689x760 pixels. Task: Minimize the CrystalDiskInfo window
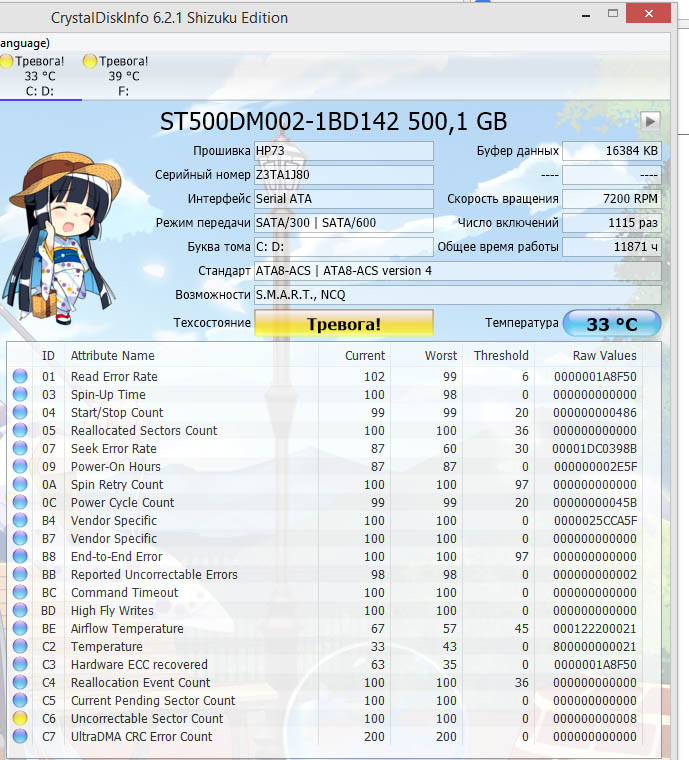(586, 15)
